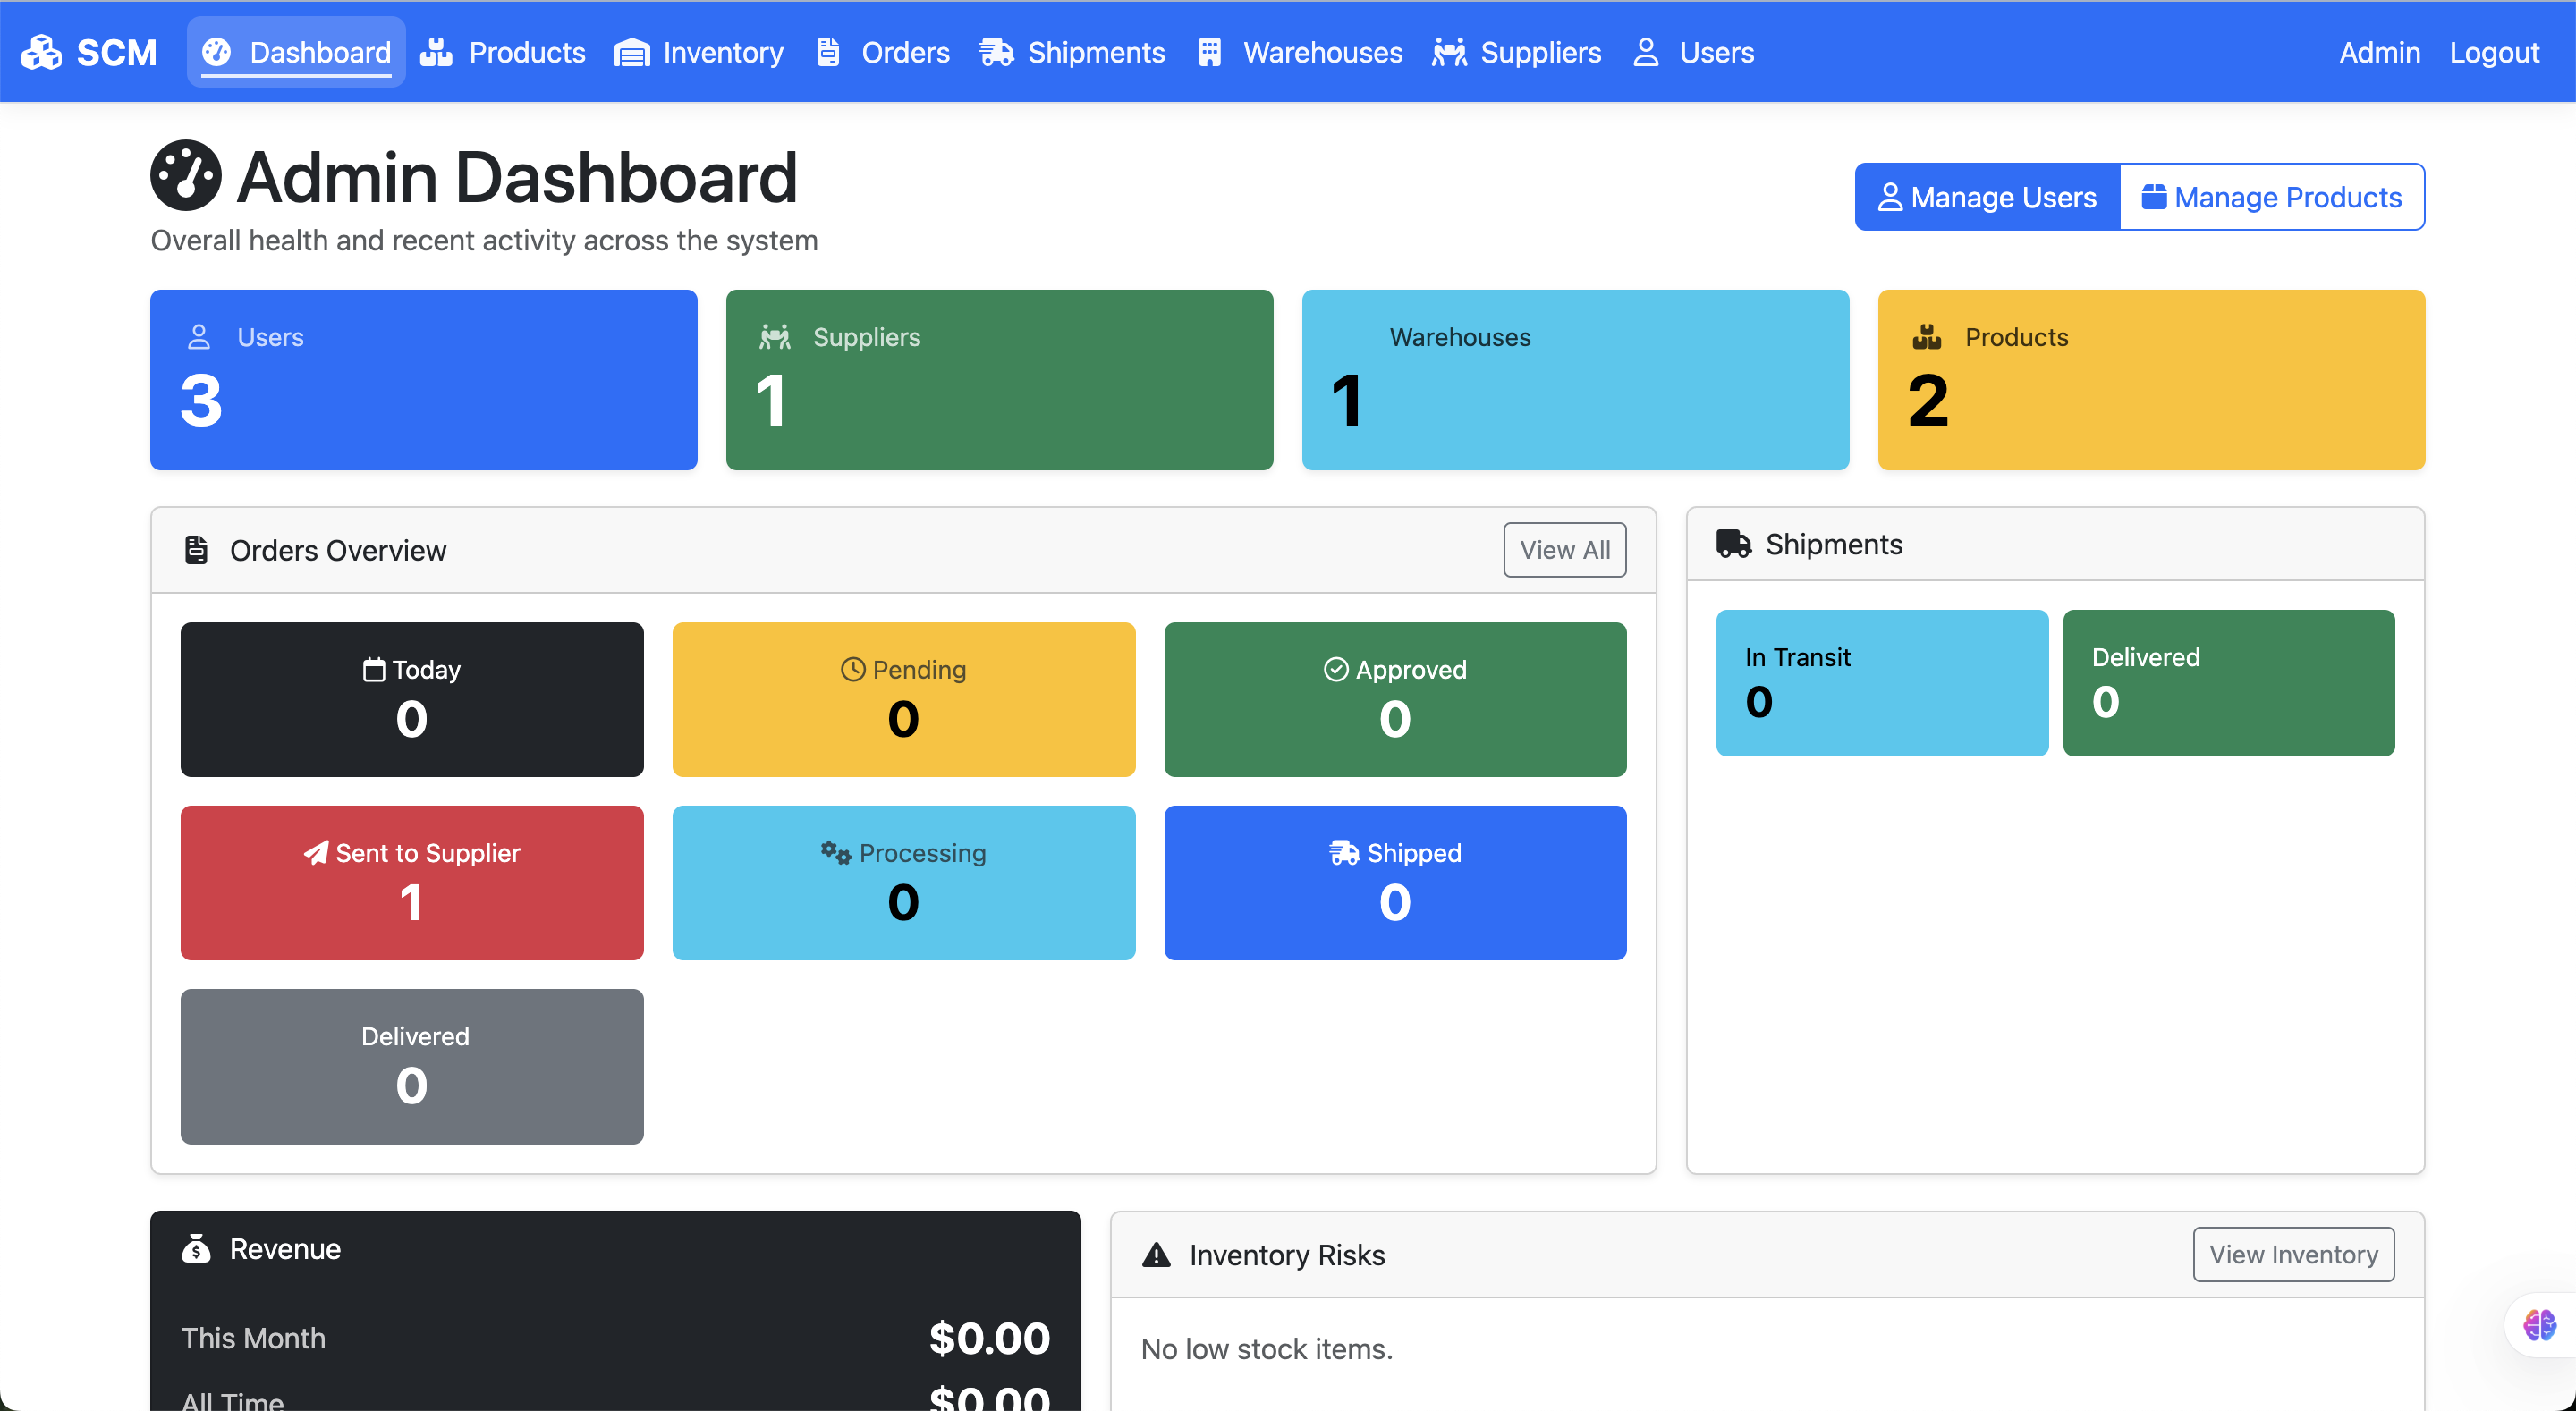The image size is (2576, 1411).
Task: Click the Dashboard gauge icon in navbar
Action: (x=217, y=52)
